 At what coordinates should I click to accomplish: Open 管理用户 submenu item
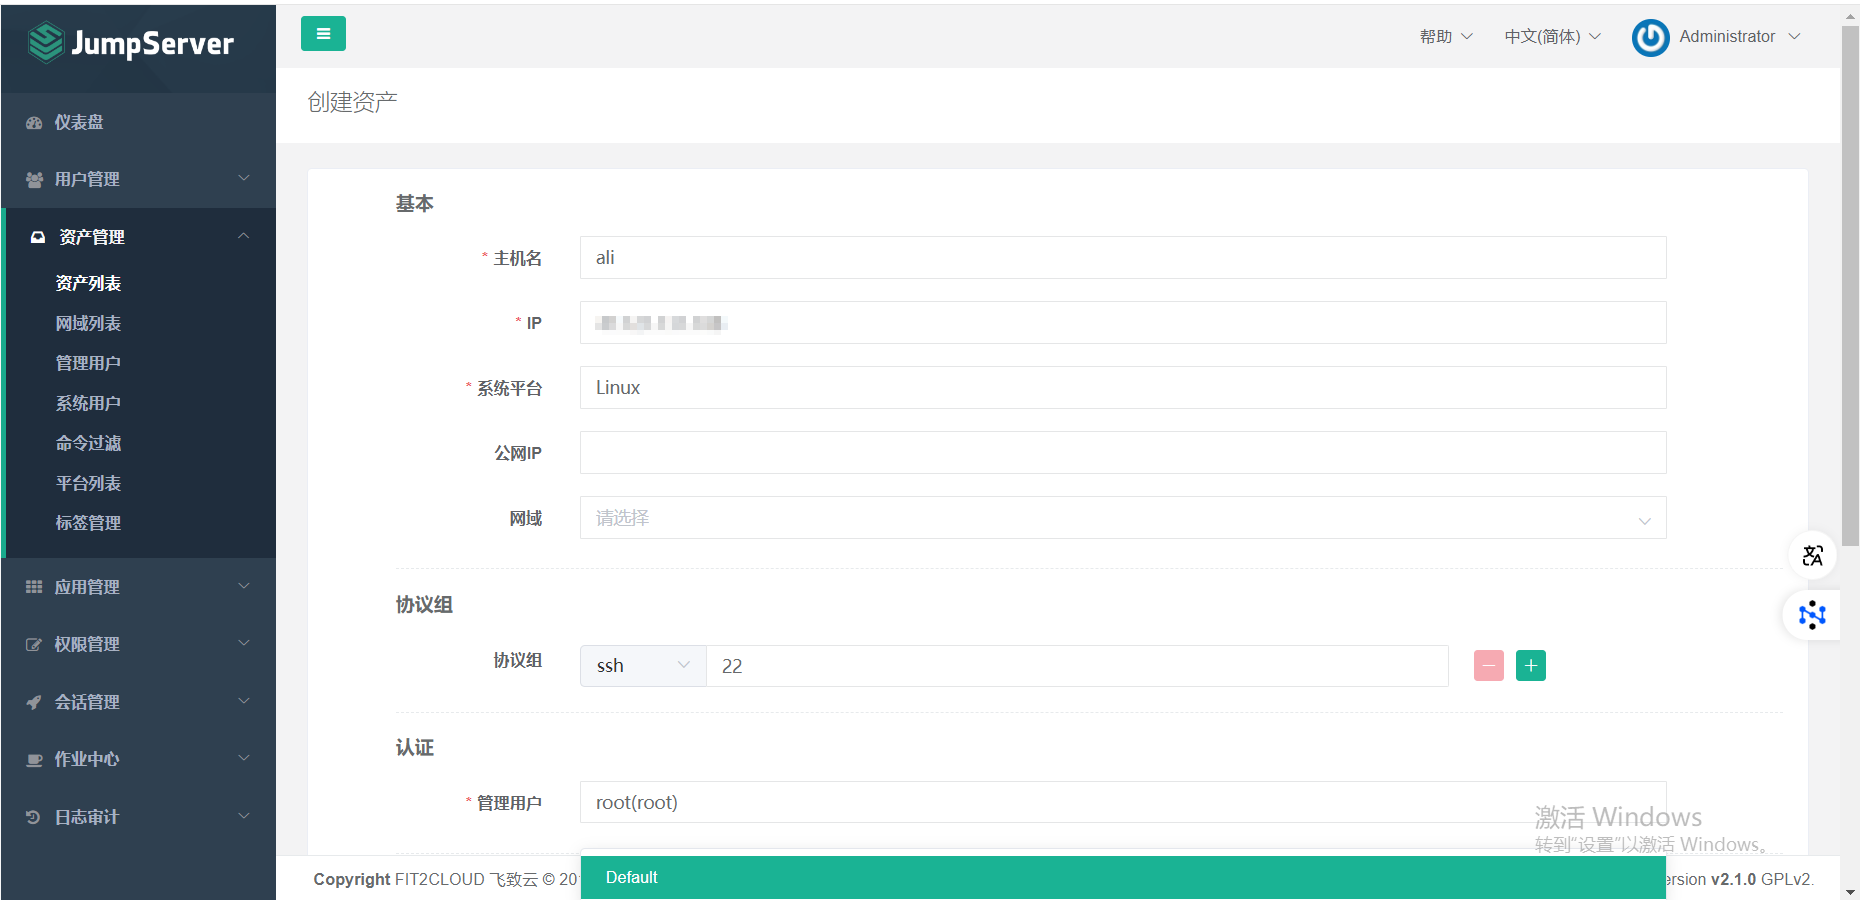[88, 363]
